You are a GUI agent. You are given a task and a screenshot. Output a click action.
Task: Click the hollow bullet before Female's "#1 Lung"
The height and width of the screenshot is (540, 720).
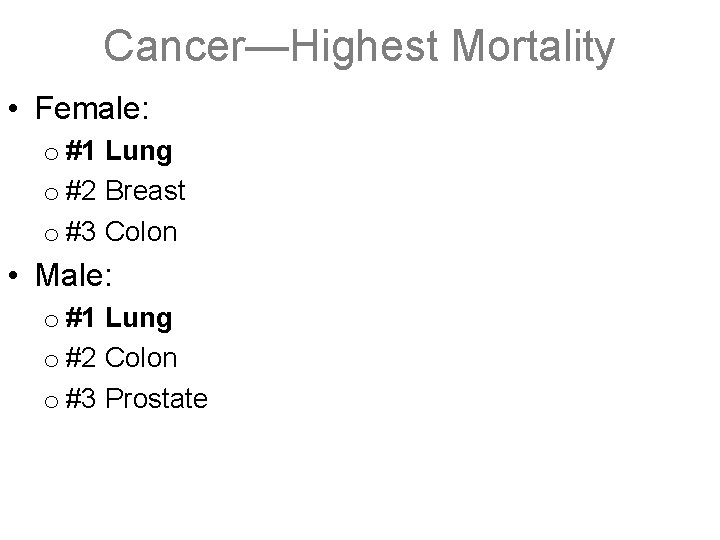[49, 153]
